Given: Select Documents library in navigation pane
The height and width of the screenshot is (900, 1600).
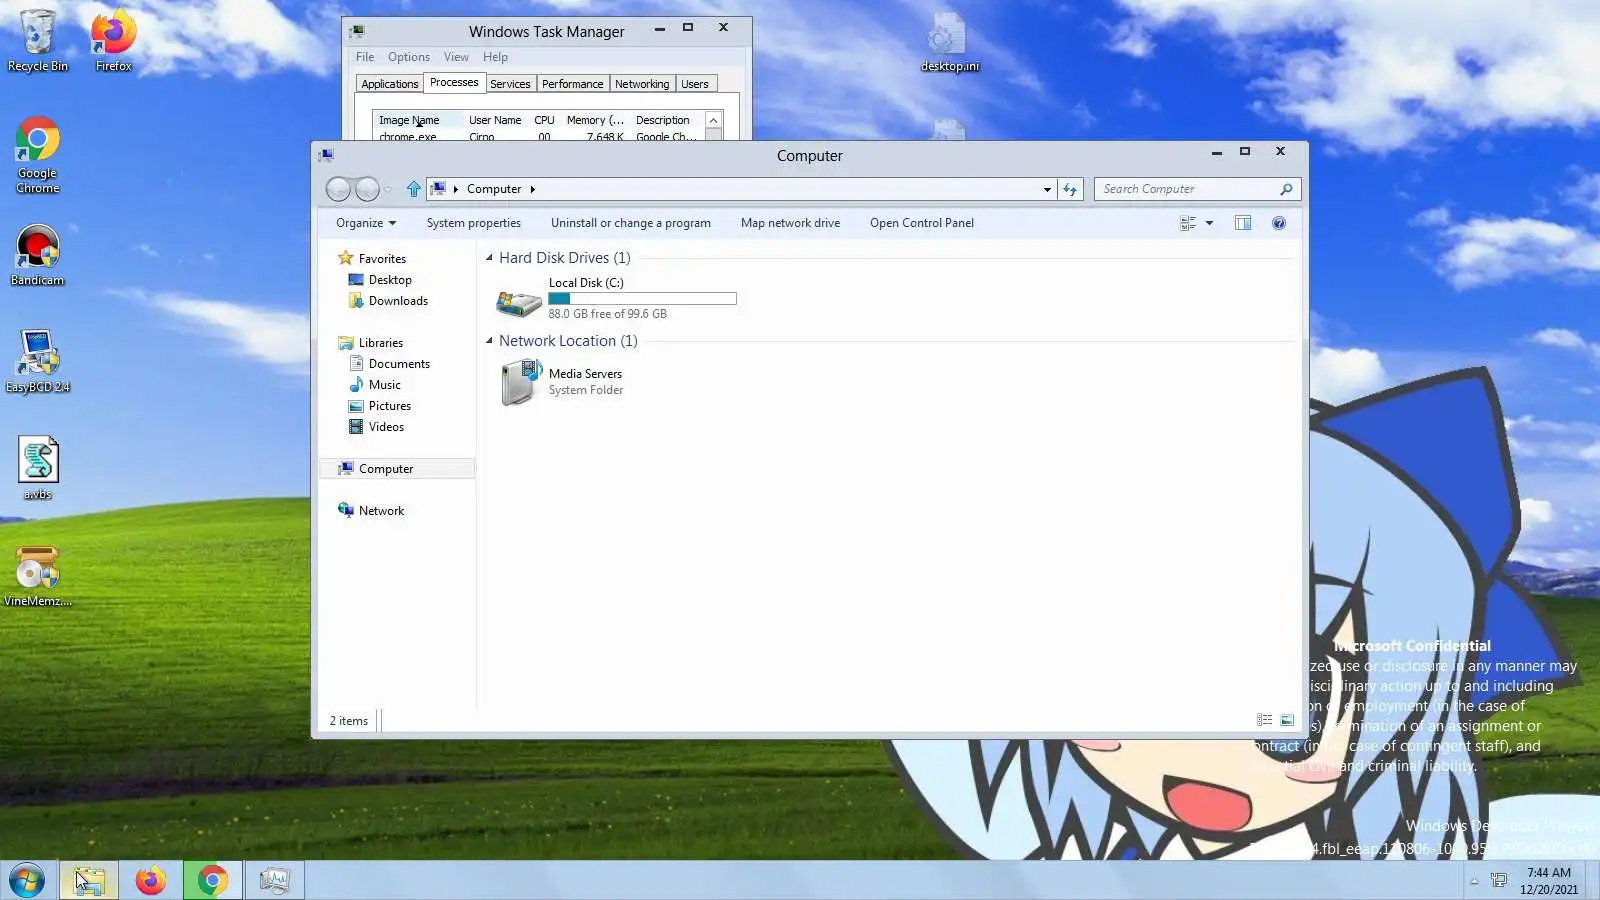Looking at the screenshot, I should (399, 364).
